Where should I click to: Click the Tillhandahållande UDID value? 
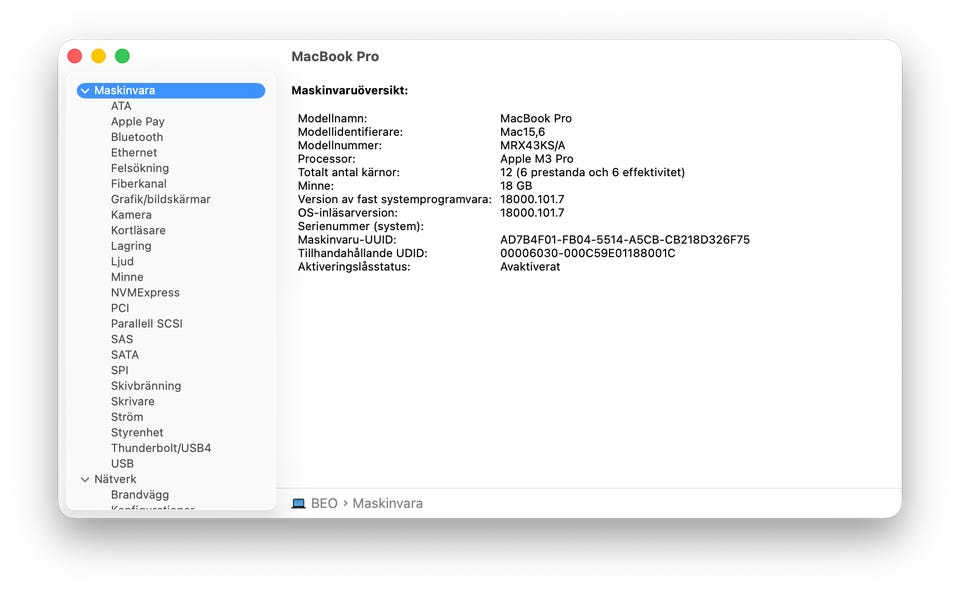(x=587, y=253)
